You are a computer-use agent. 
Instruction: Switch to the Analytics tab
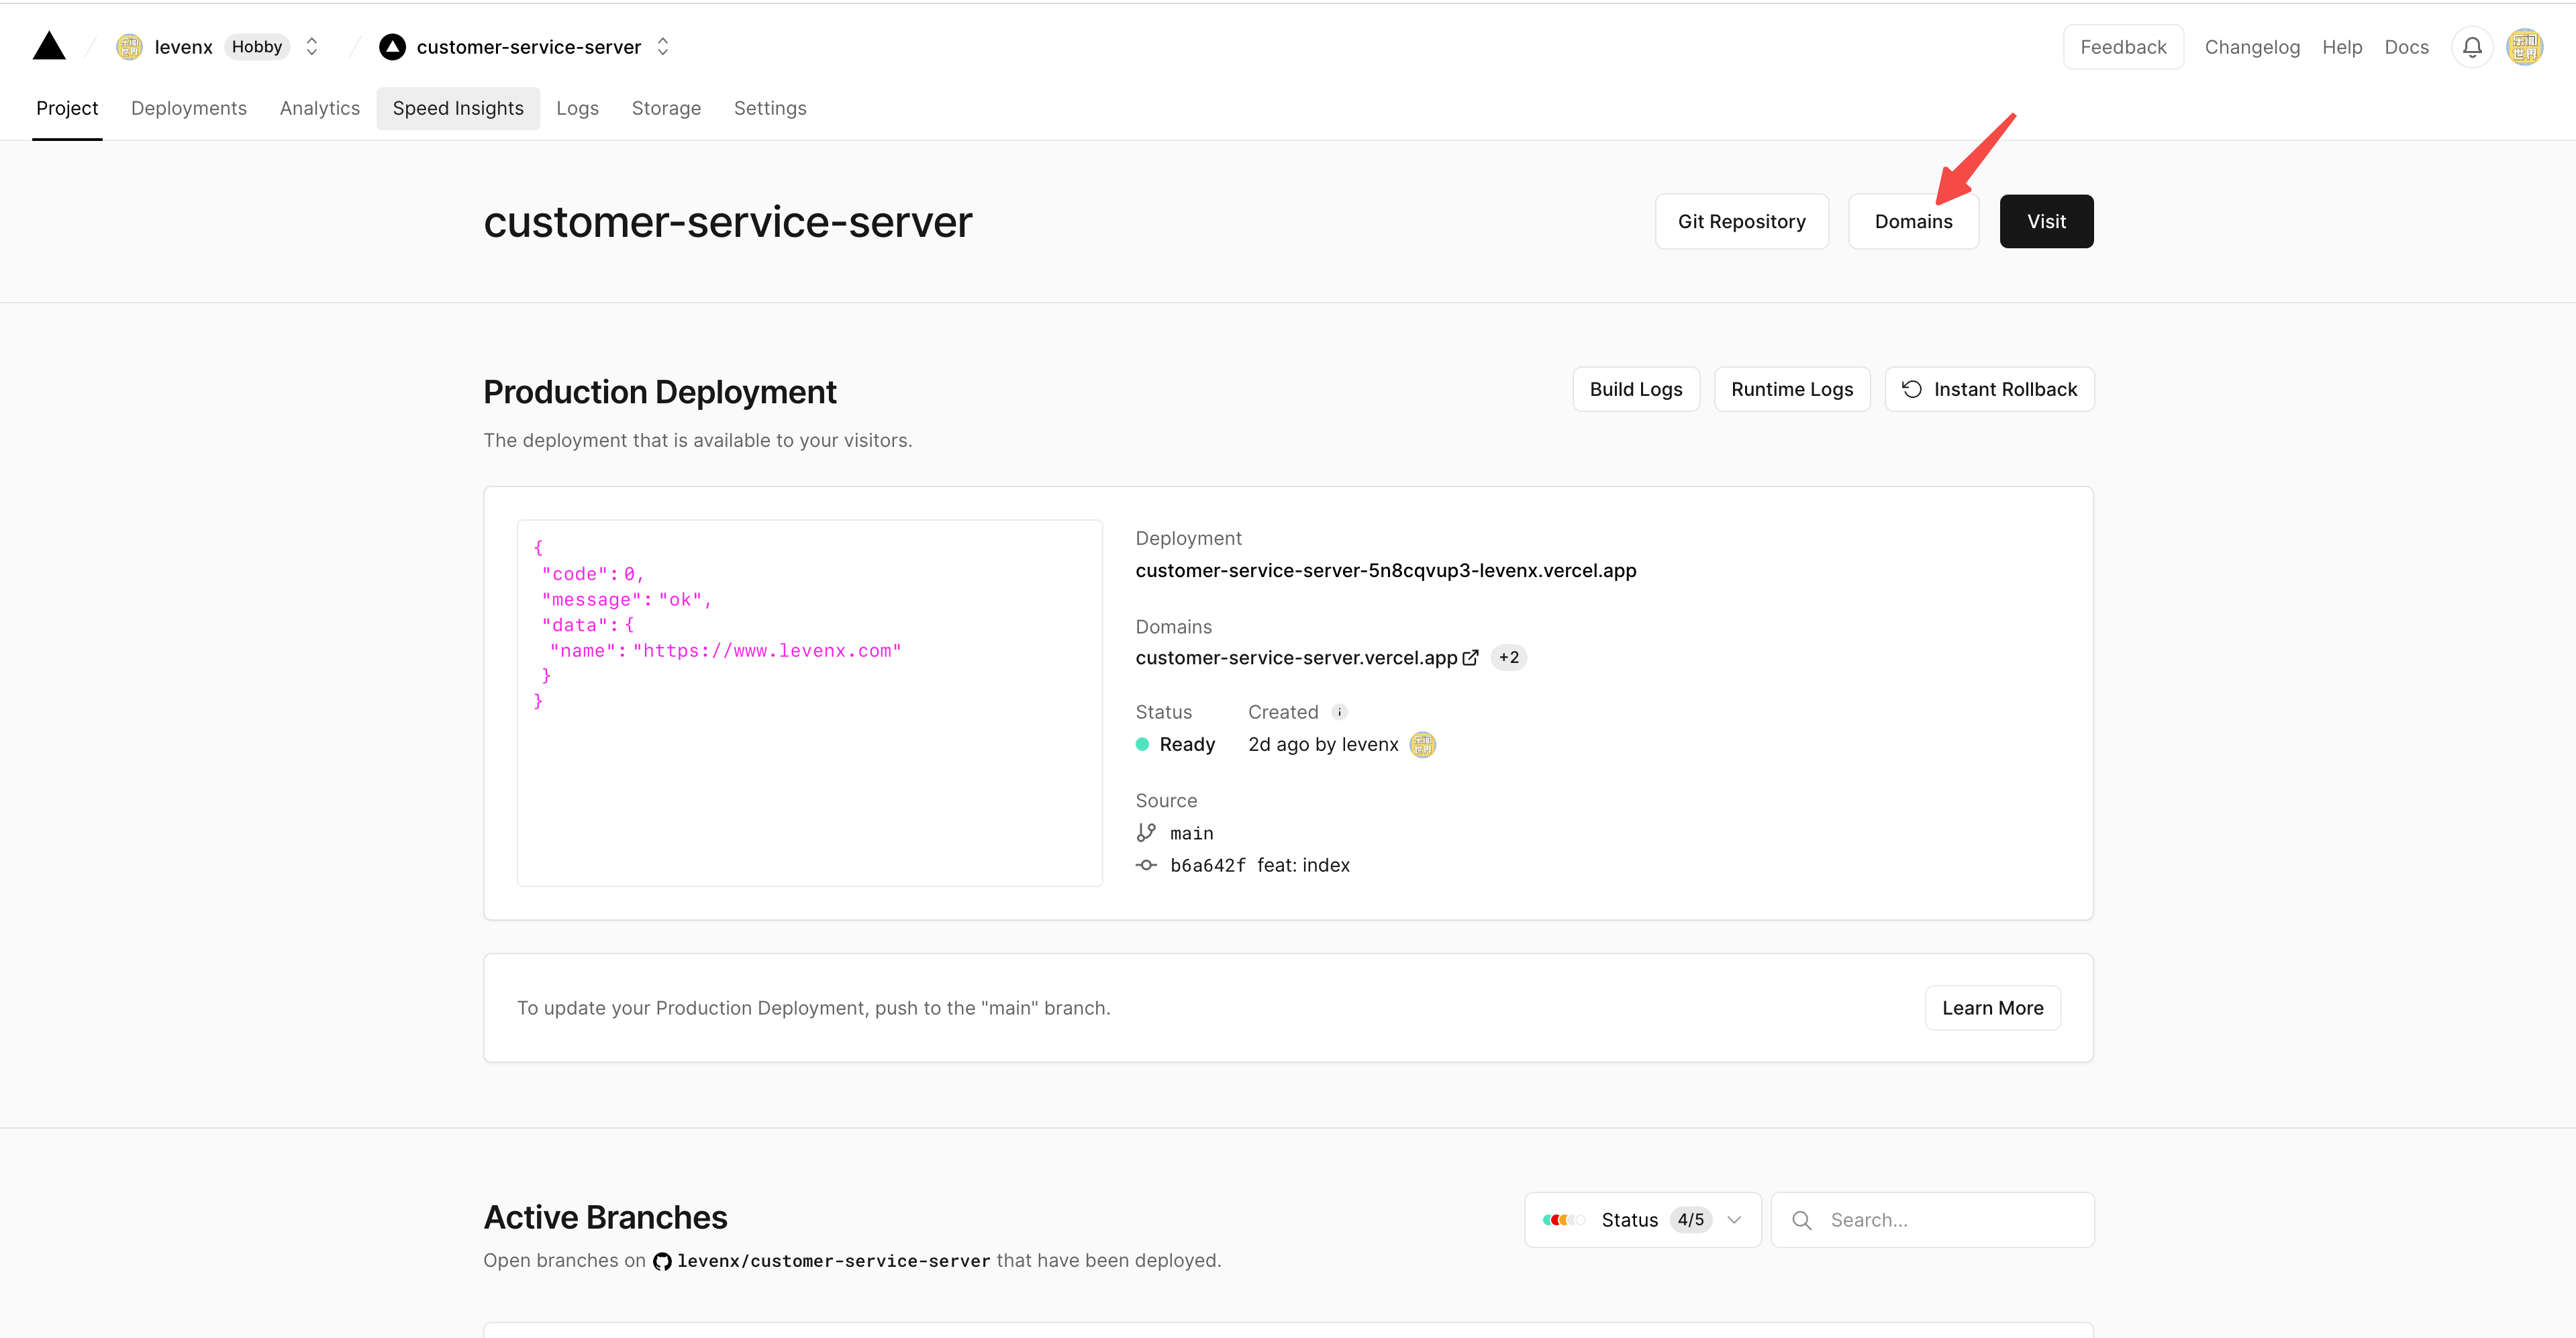pyautogui.click(x=320, y=108)
